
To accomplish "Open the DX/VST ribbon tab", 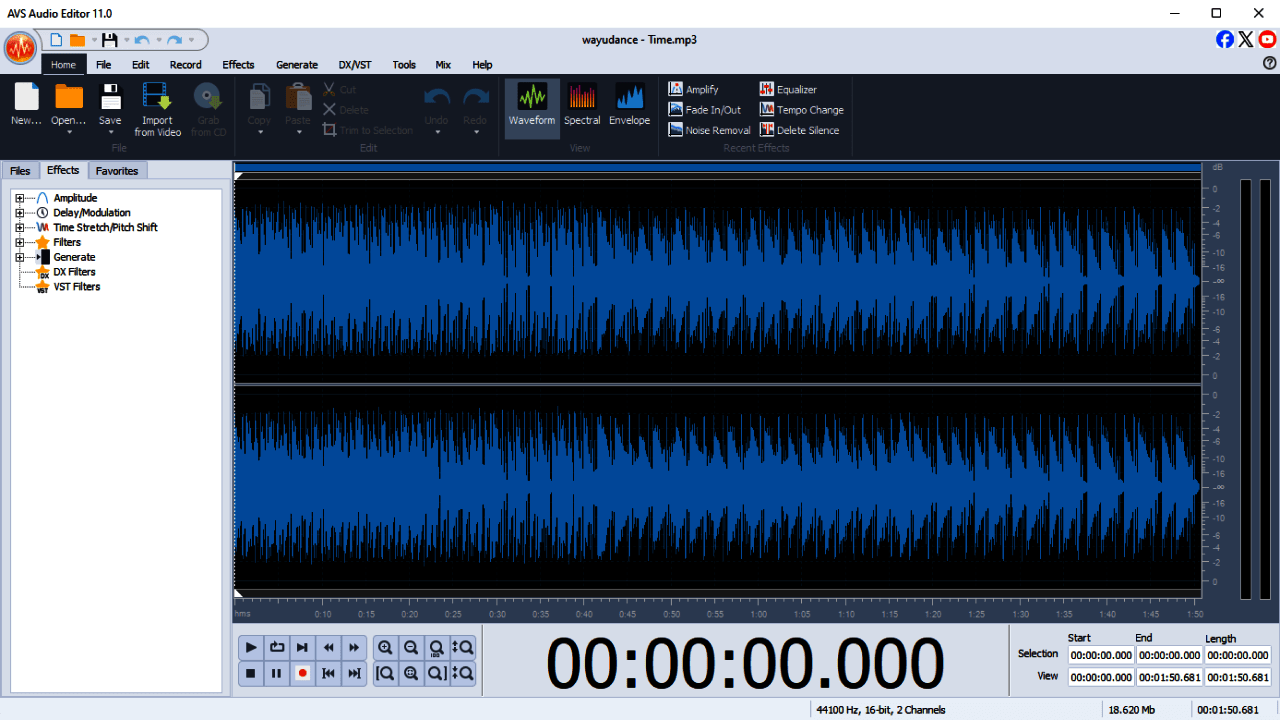I will (x=355, y=65).
